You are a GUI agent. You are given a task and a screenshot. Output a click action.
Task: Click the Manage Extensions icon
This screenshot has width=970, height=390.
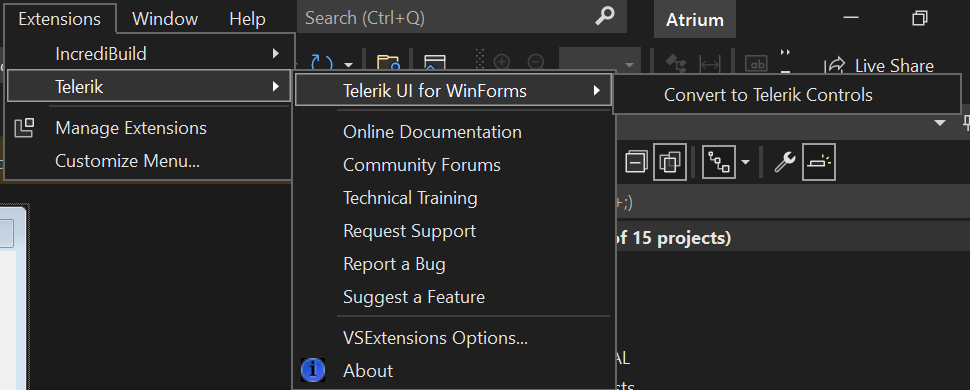click(x=24, y=128)
